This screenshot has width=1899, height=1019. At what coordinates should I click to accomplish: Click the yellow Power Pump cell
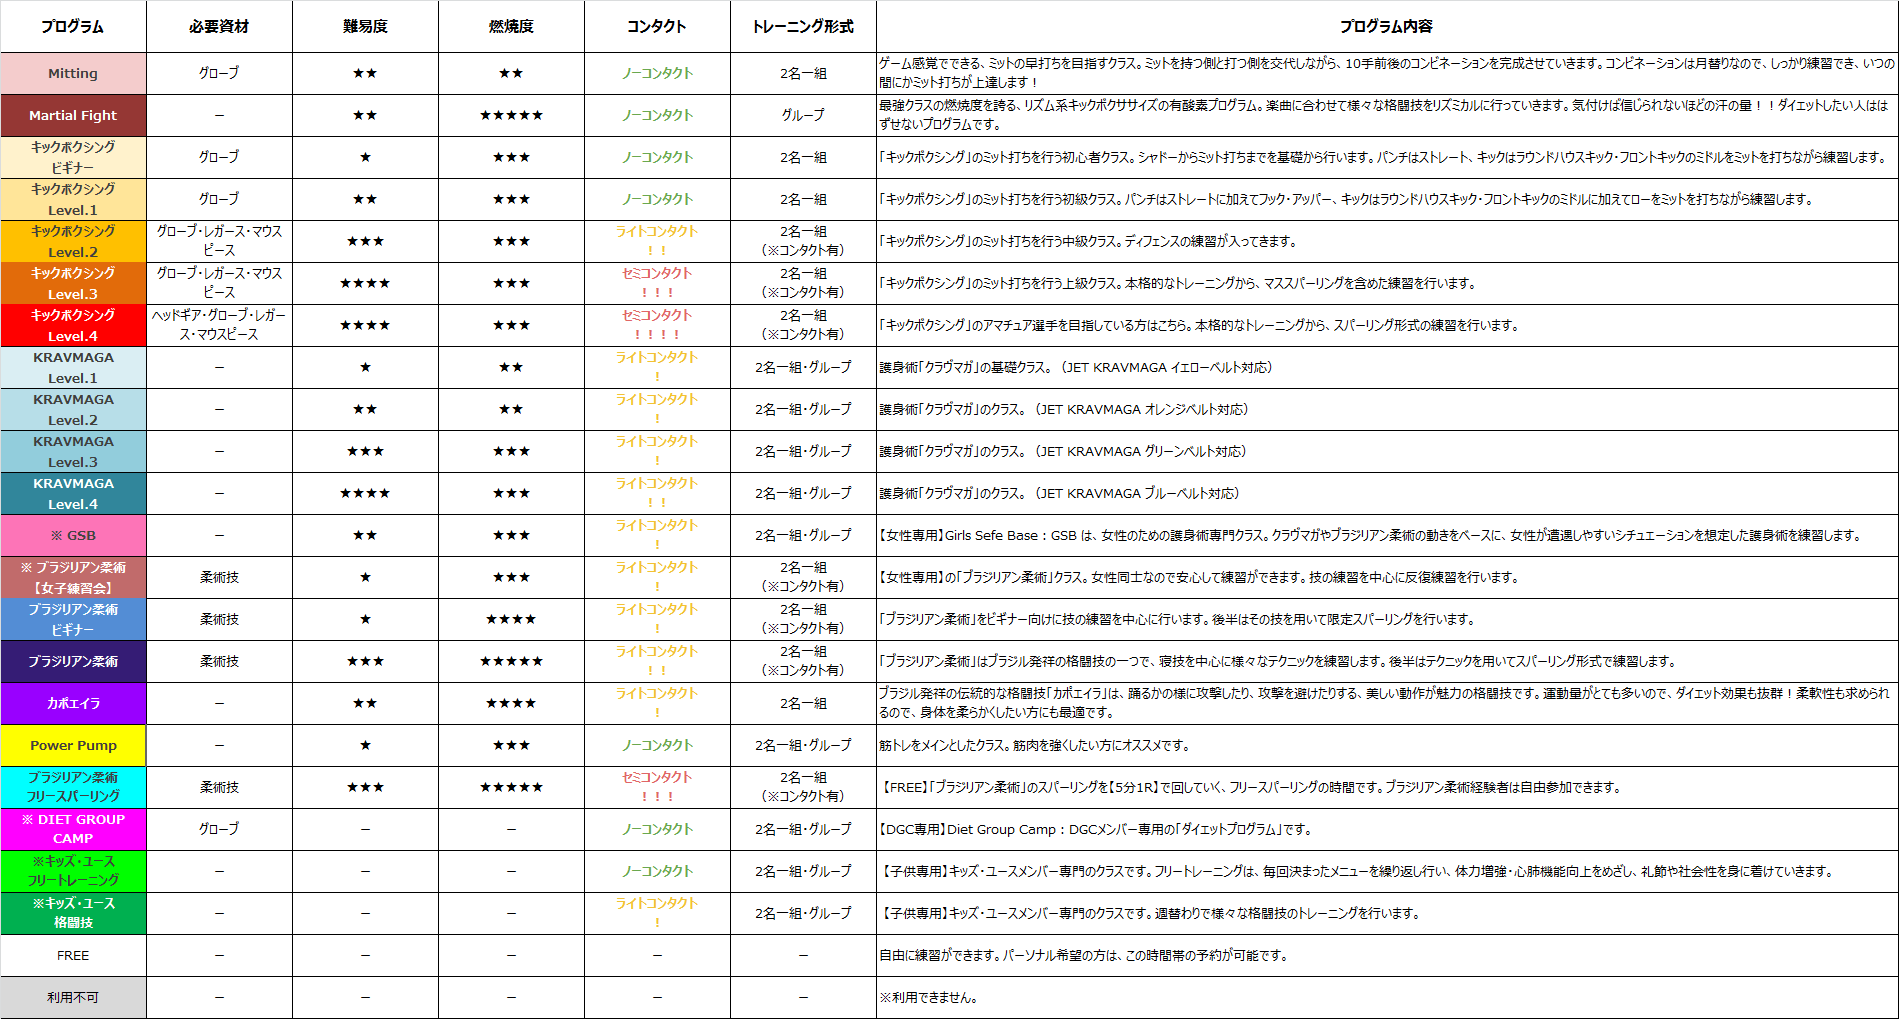click(73, 745)
